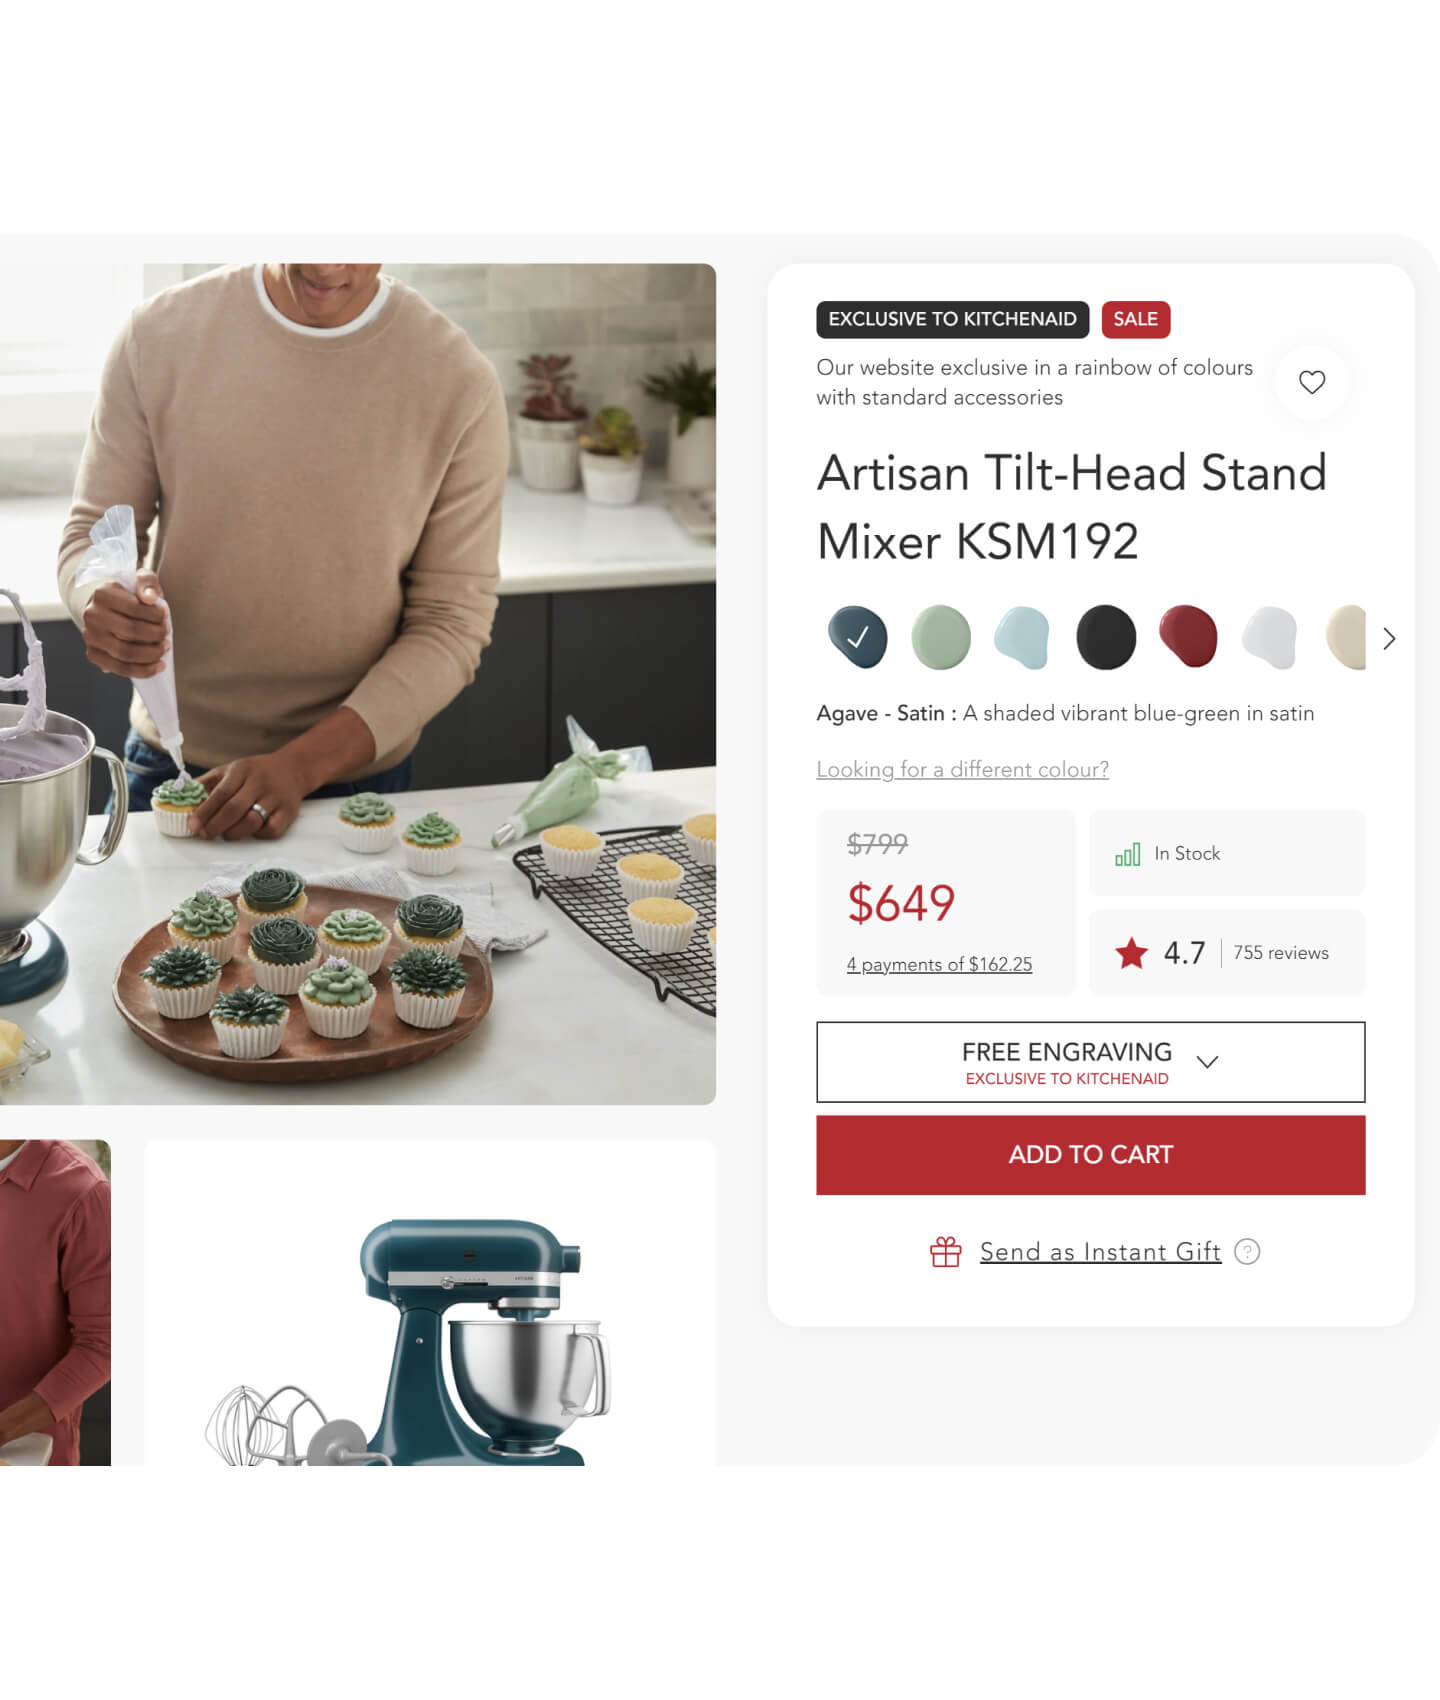
Task: Choose the light blue colour swatch
Action: 1022,637
